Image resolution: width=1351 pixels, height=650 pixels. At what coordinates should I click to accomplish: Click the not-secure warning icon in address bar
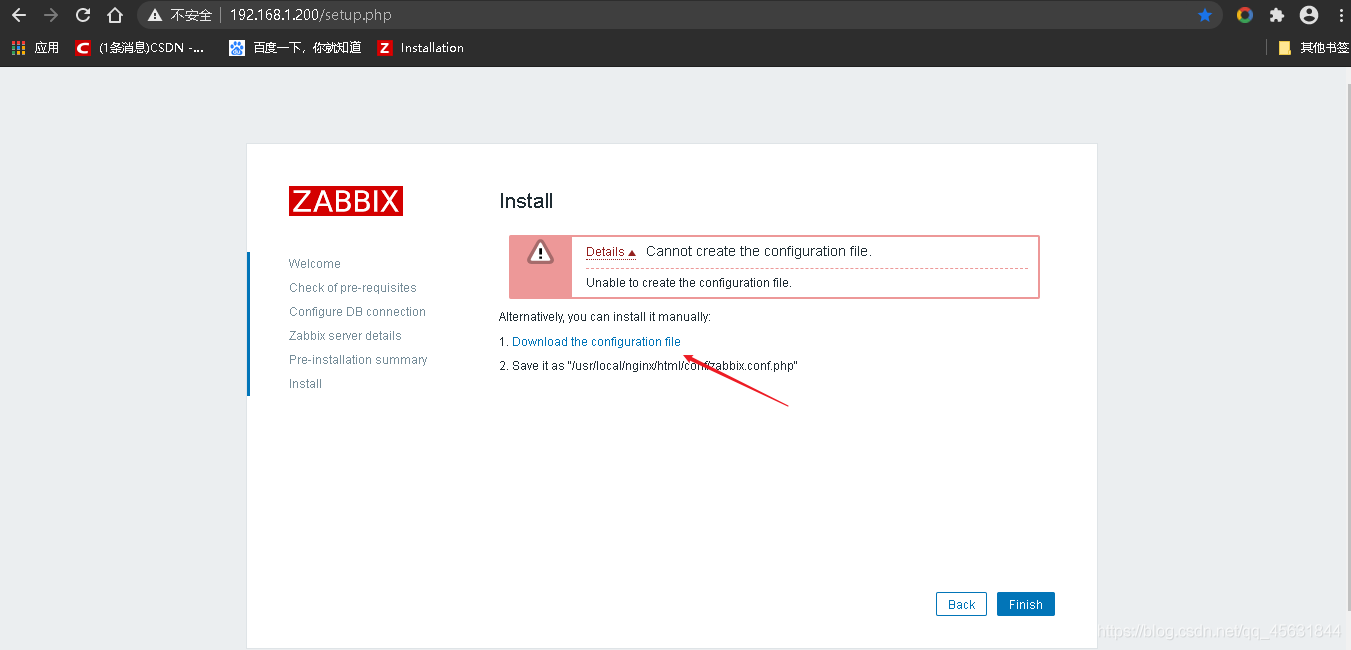(x=154, y=15)
